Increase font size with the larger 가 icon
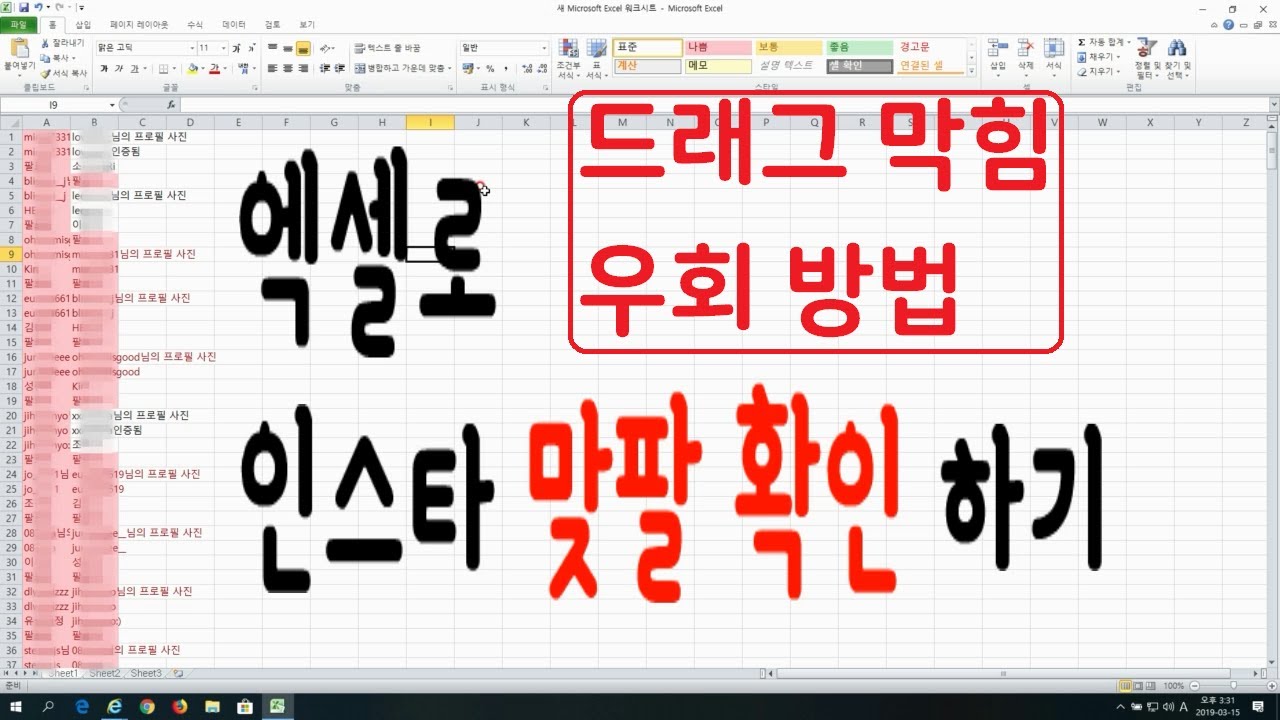 click(x=237, y=48)
